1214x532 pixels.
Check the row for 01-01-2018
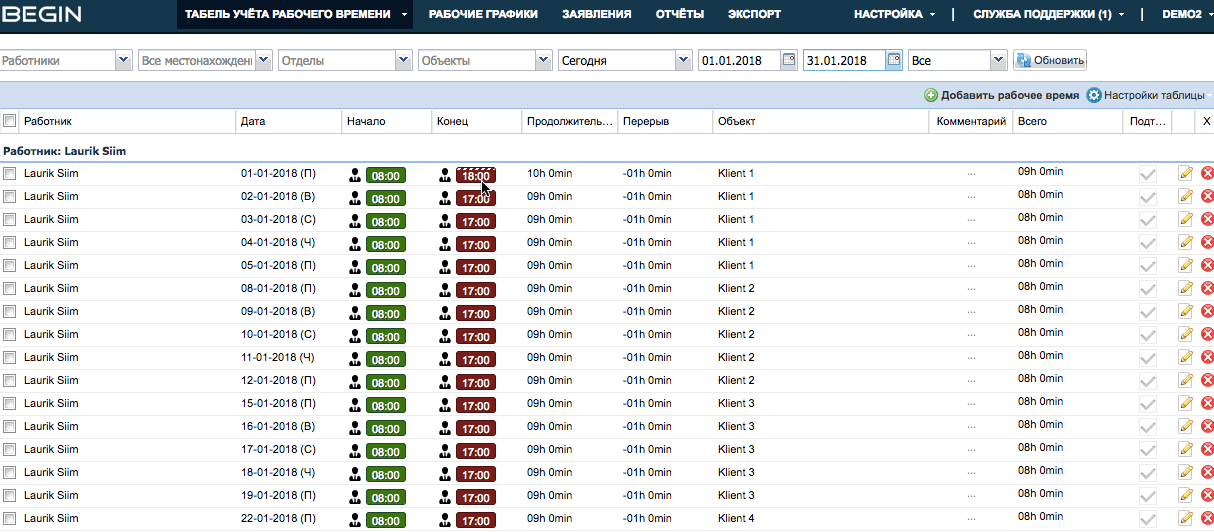tap(9, 173)
